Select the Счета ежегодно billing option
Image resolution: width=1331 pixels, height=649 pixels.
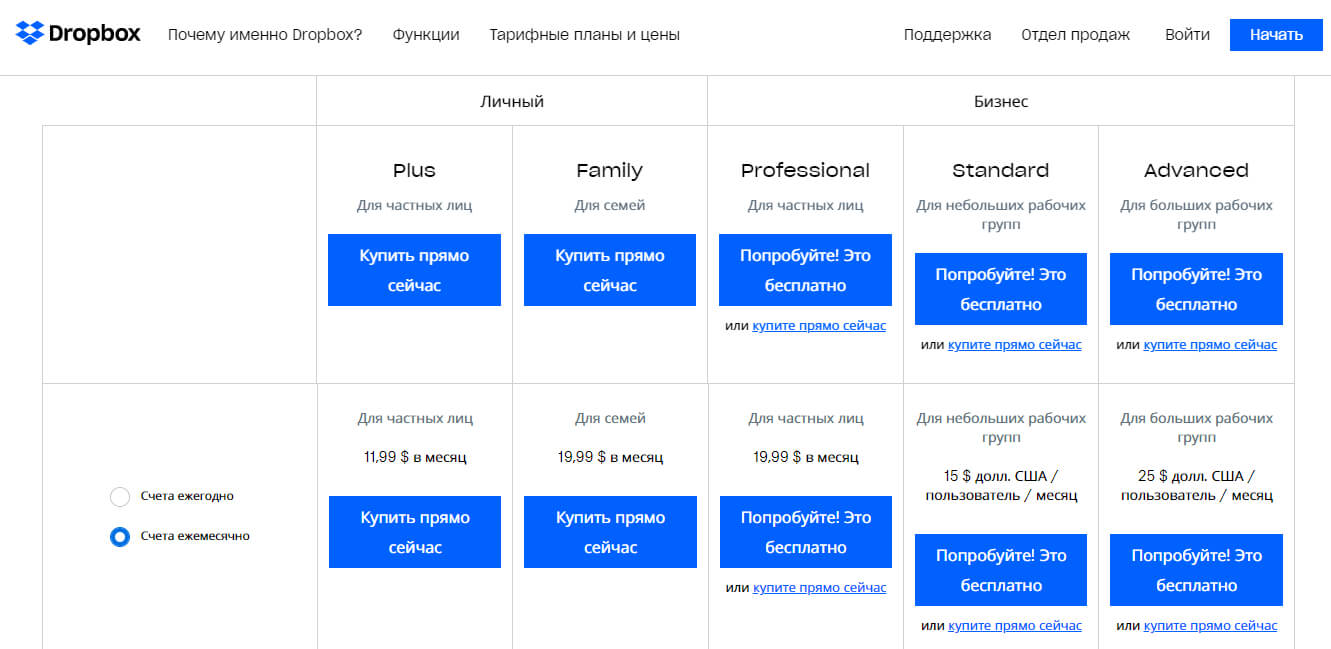pos(121,496)
